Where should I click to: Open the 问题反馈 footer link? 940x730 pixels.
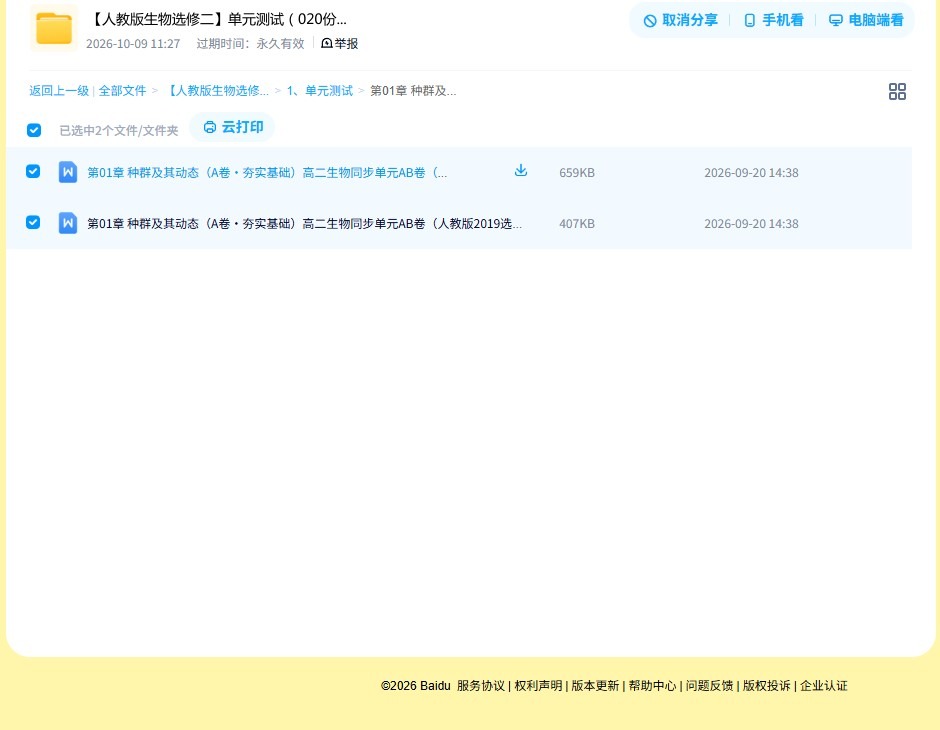click(709, 686)
